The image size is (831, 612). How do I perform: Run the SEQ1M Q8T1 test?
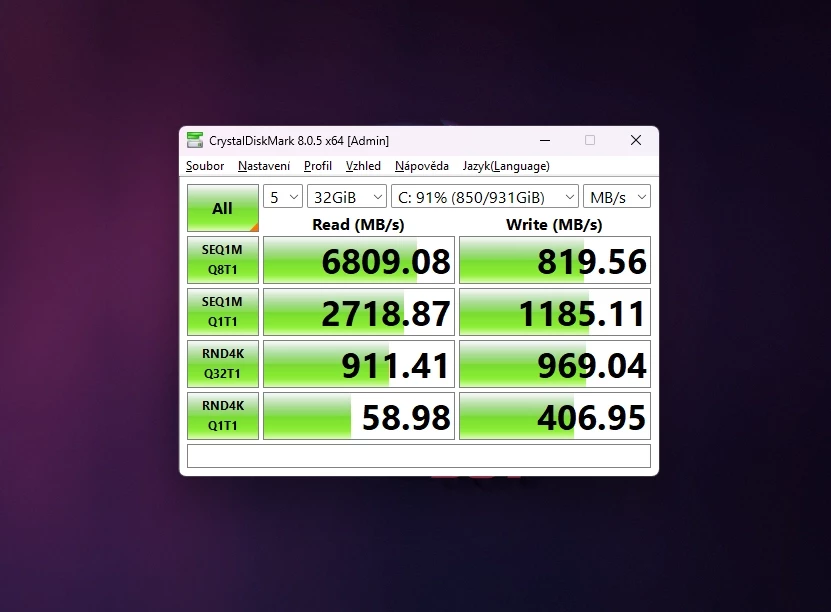coord(223,260)
